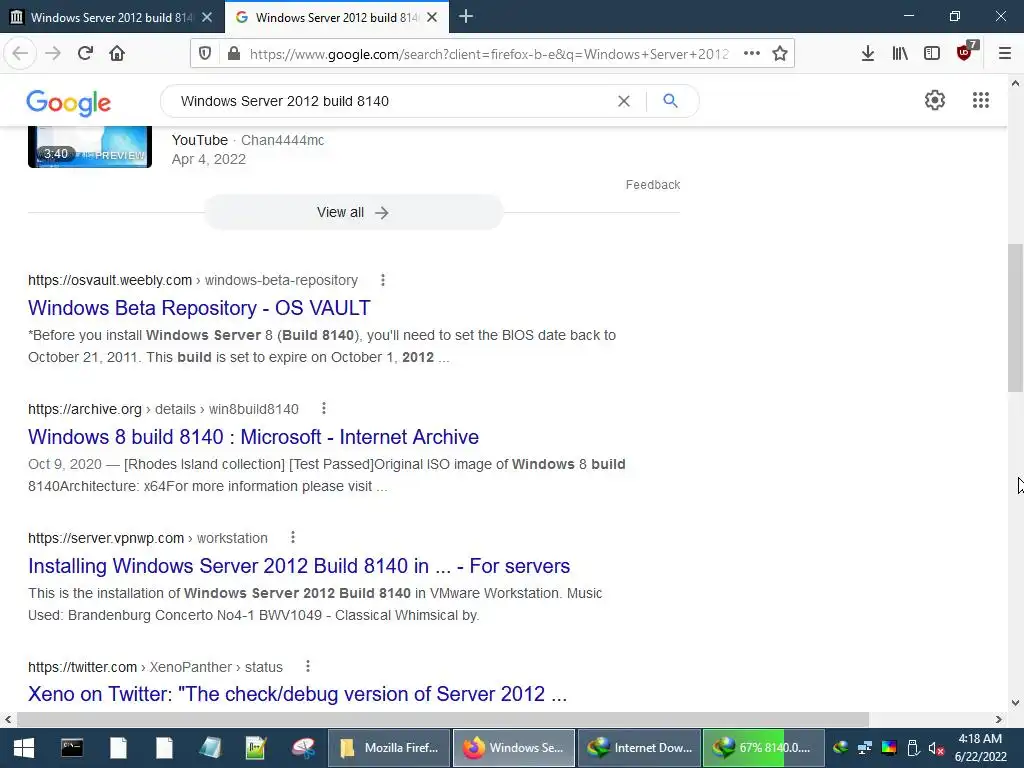1024x768 pixels.
Task: Switch to Internet Download Manager taskbar window
Action: 639,748
